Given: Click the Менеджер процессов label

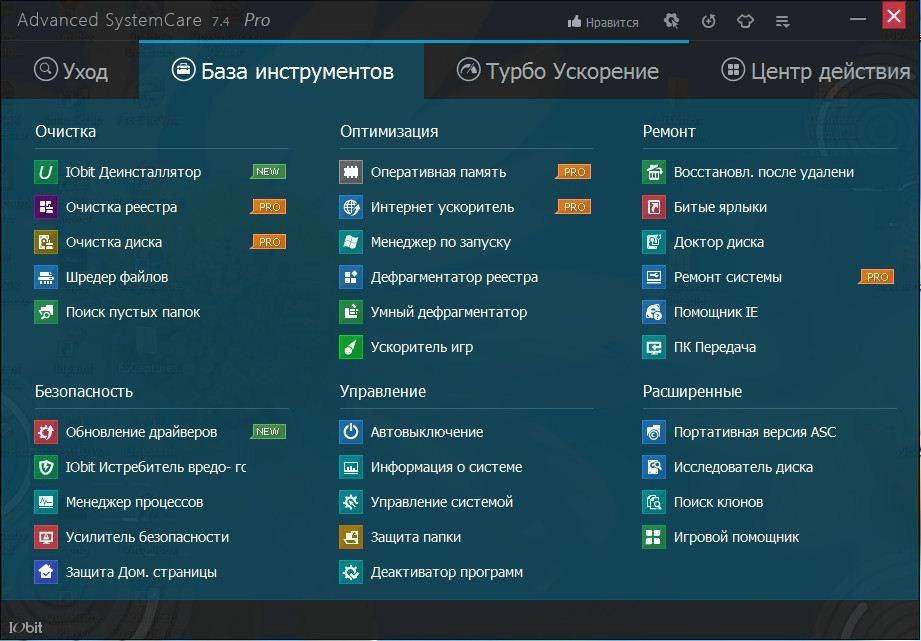Looking at the screenshot, I should click(134, 502).
